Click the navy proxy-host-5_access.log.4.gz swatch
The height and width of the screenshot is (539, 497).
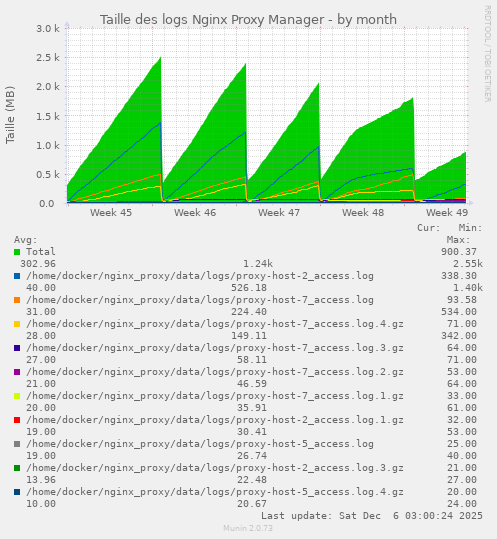click(x=17, y=492)
